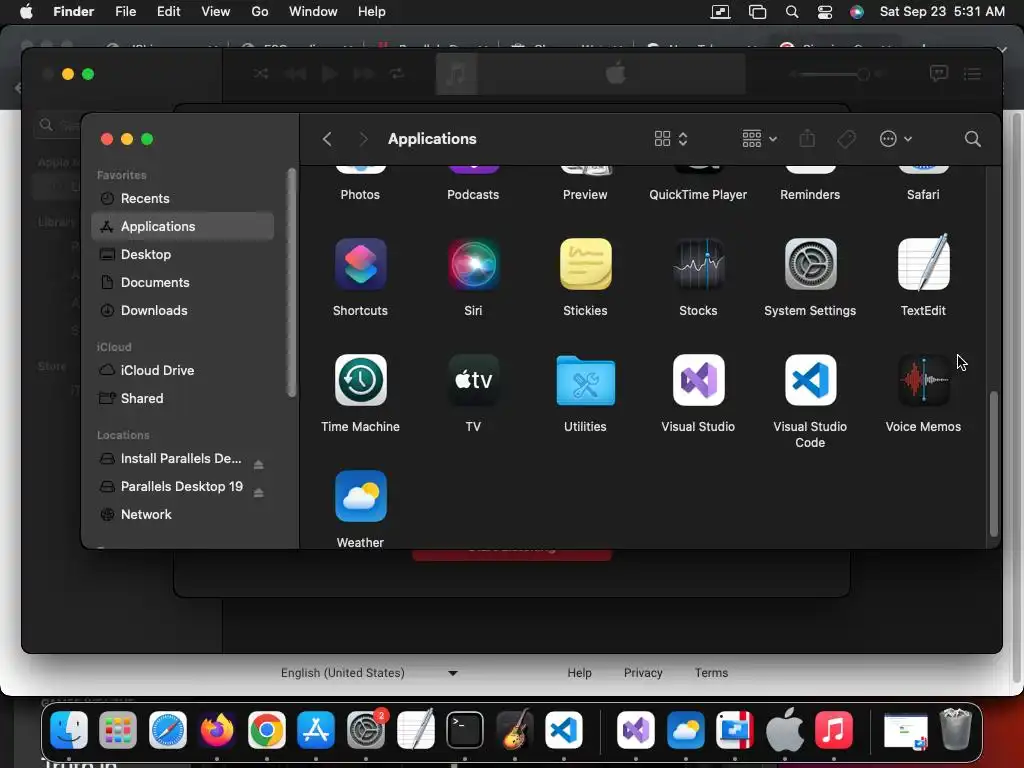Click the Finder sidebar scrollbar
The width and height of the screenshot is (1024, 768).
pyautogui.click(x=291, y=282)
